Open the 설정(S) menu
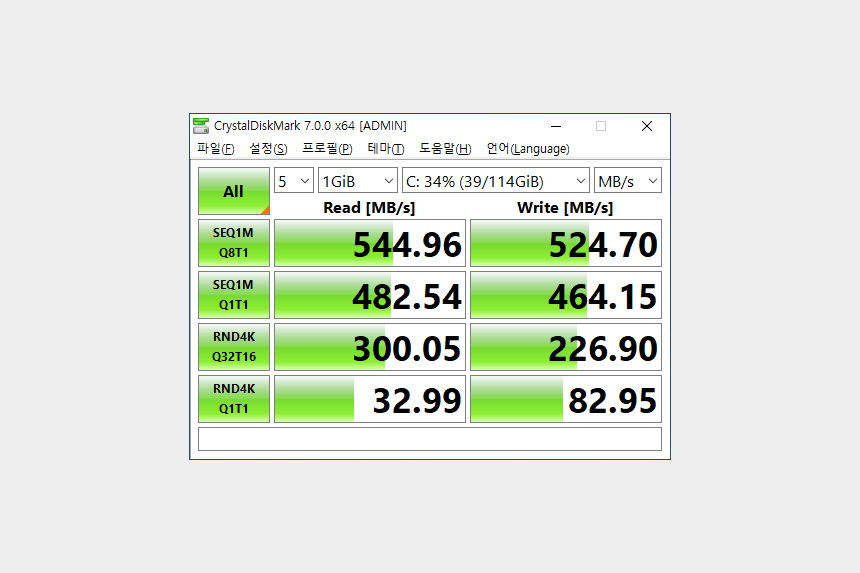 268,149
